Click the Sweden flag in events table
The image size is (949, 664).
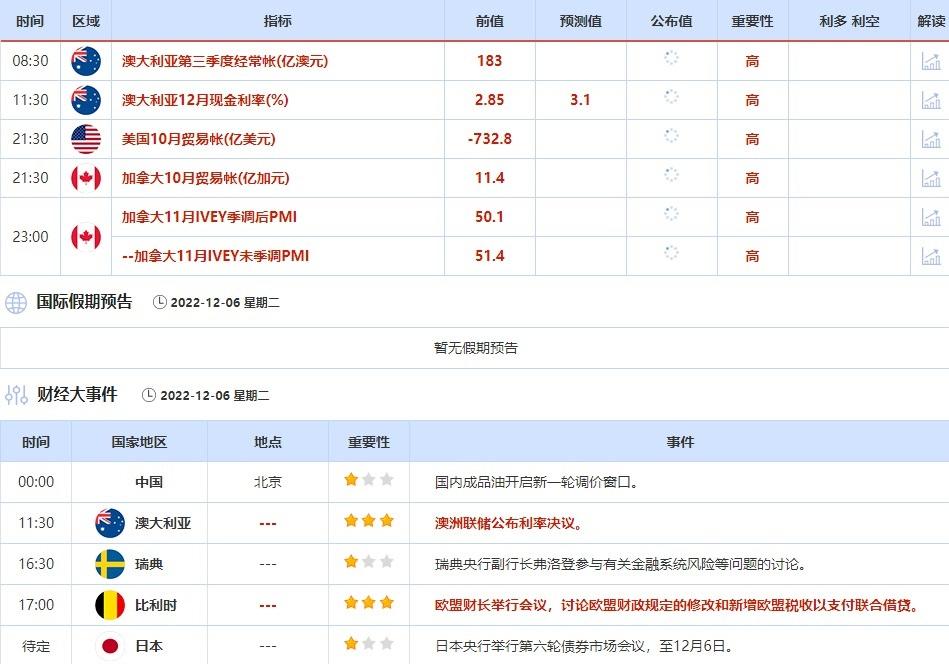point(109,564)
